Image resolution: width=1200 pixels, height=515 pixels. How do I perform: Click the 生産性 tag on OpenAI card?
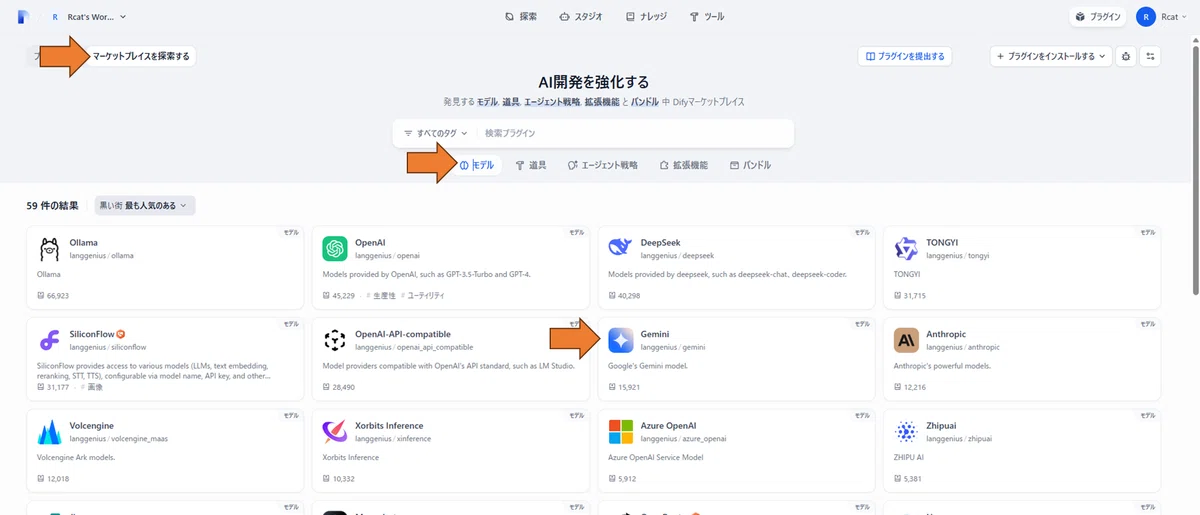pos(384,296)
